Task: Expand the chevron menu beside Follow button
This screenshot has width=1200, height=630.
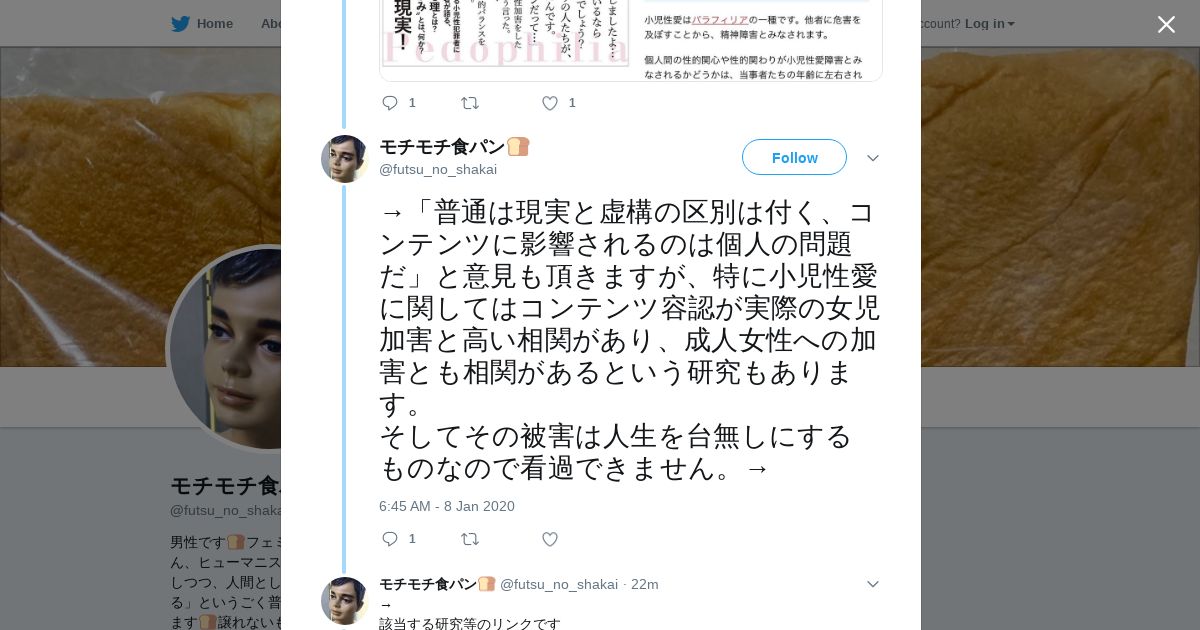Action: [x=872, y=158]
